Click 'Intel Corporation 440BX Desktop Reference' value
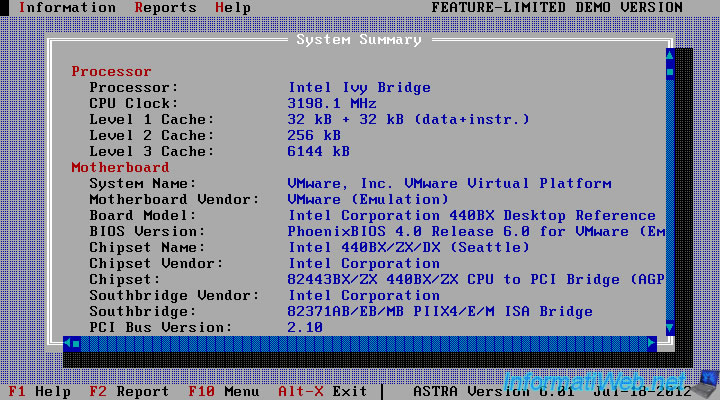This screenshot has height=400, width=720. pos(472,215)
